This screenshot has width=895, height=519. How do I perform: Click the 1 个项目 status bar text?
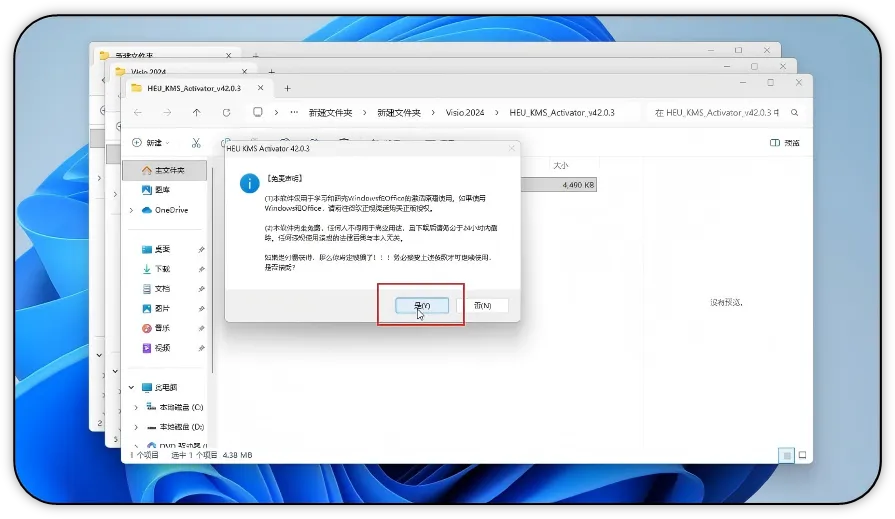144,455
